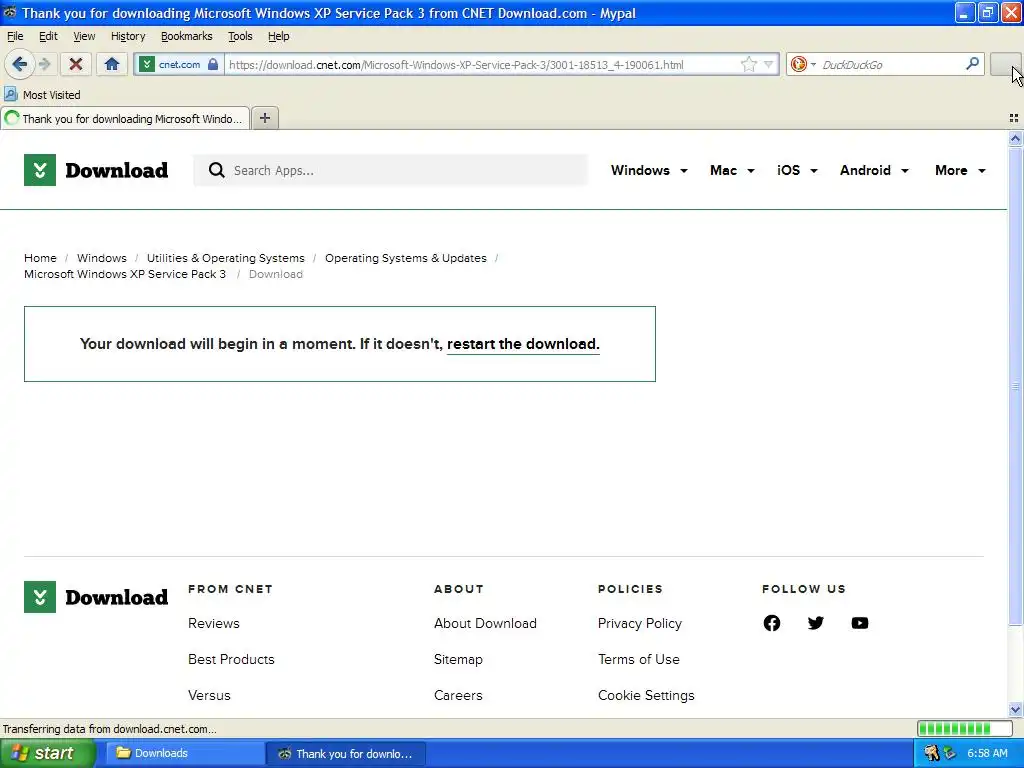Click the Most Visited bookmarks label
The width and height of the screenshot is (1024, 768).
[52, 95]
